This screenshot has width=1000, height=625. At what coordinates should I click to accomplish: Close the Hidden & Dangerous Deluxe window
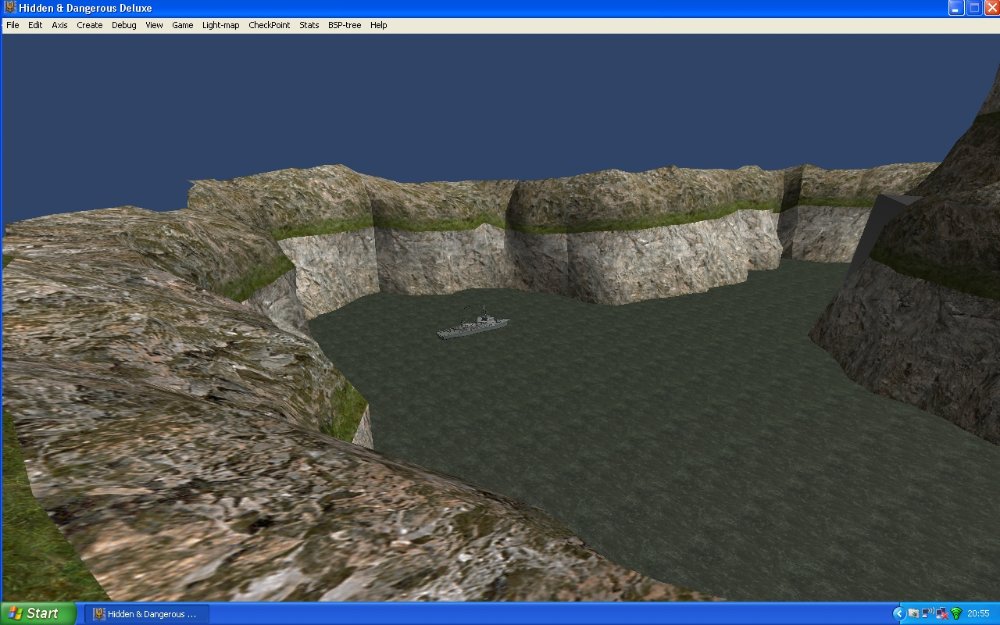(992, 8)
